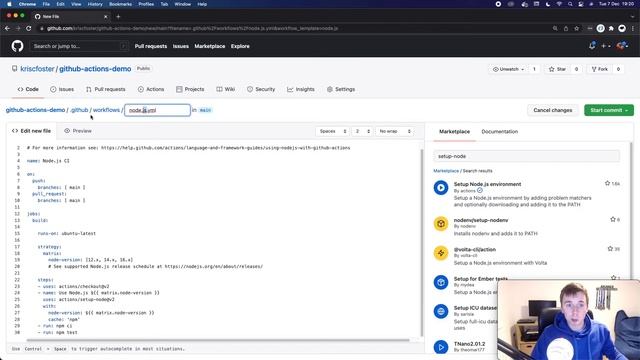The image size is (640, 360).
Task: Click the node.js.yml filename field
Action: [157, 110]
